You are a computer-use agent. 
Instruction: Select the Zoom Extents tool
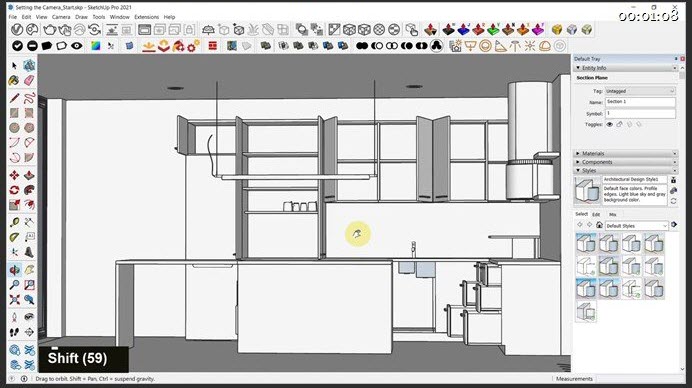(x=14, y=300)
